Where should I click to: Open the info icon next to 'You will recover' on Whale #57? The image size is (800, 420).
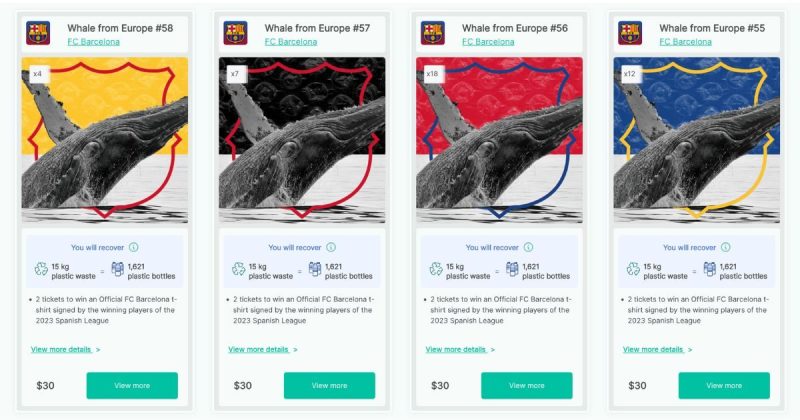pos(331,247)
